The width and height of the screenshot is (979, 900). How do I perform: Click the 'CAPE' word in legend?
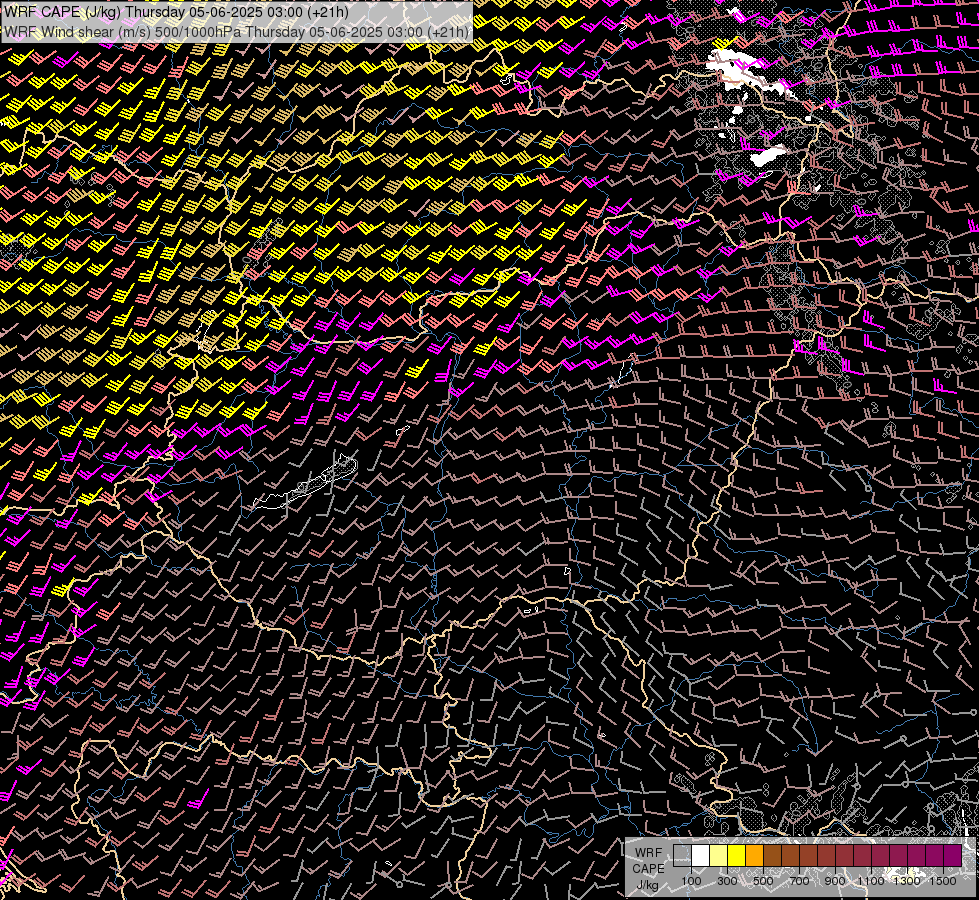648,869
